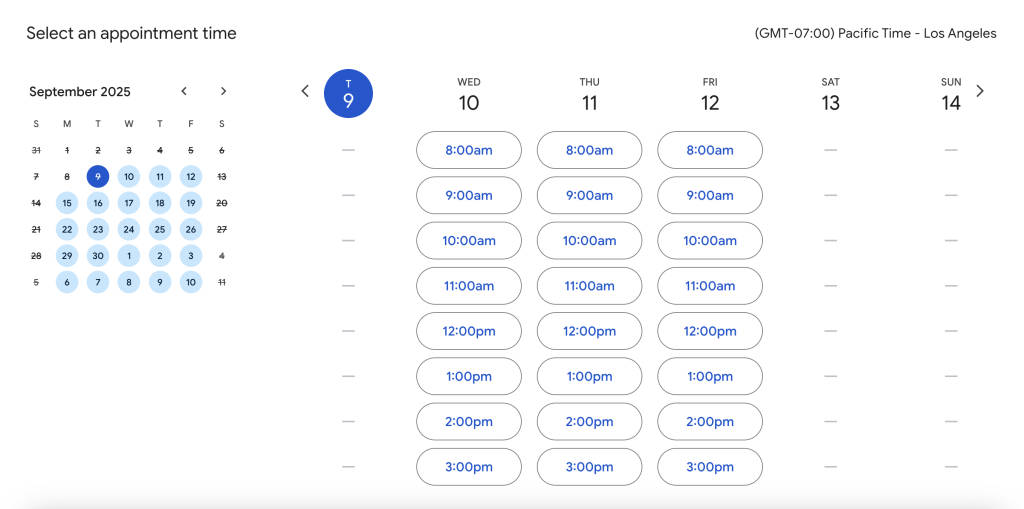Select Thursday 2:00pm appointment slot
The width and height of the screenshot is (1024, 509).
coord(589,422)
